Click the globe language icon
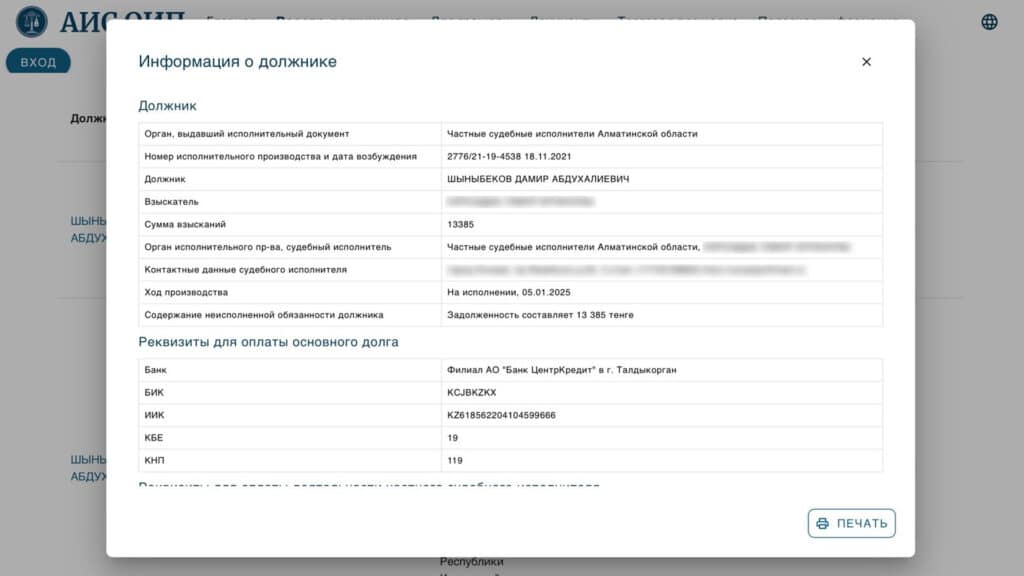Screen dimensions: 1024x576 coord(989,22)
